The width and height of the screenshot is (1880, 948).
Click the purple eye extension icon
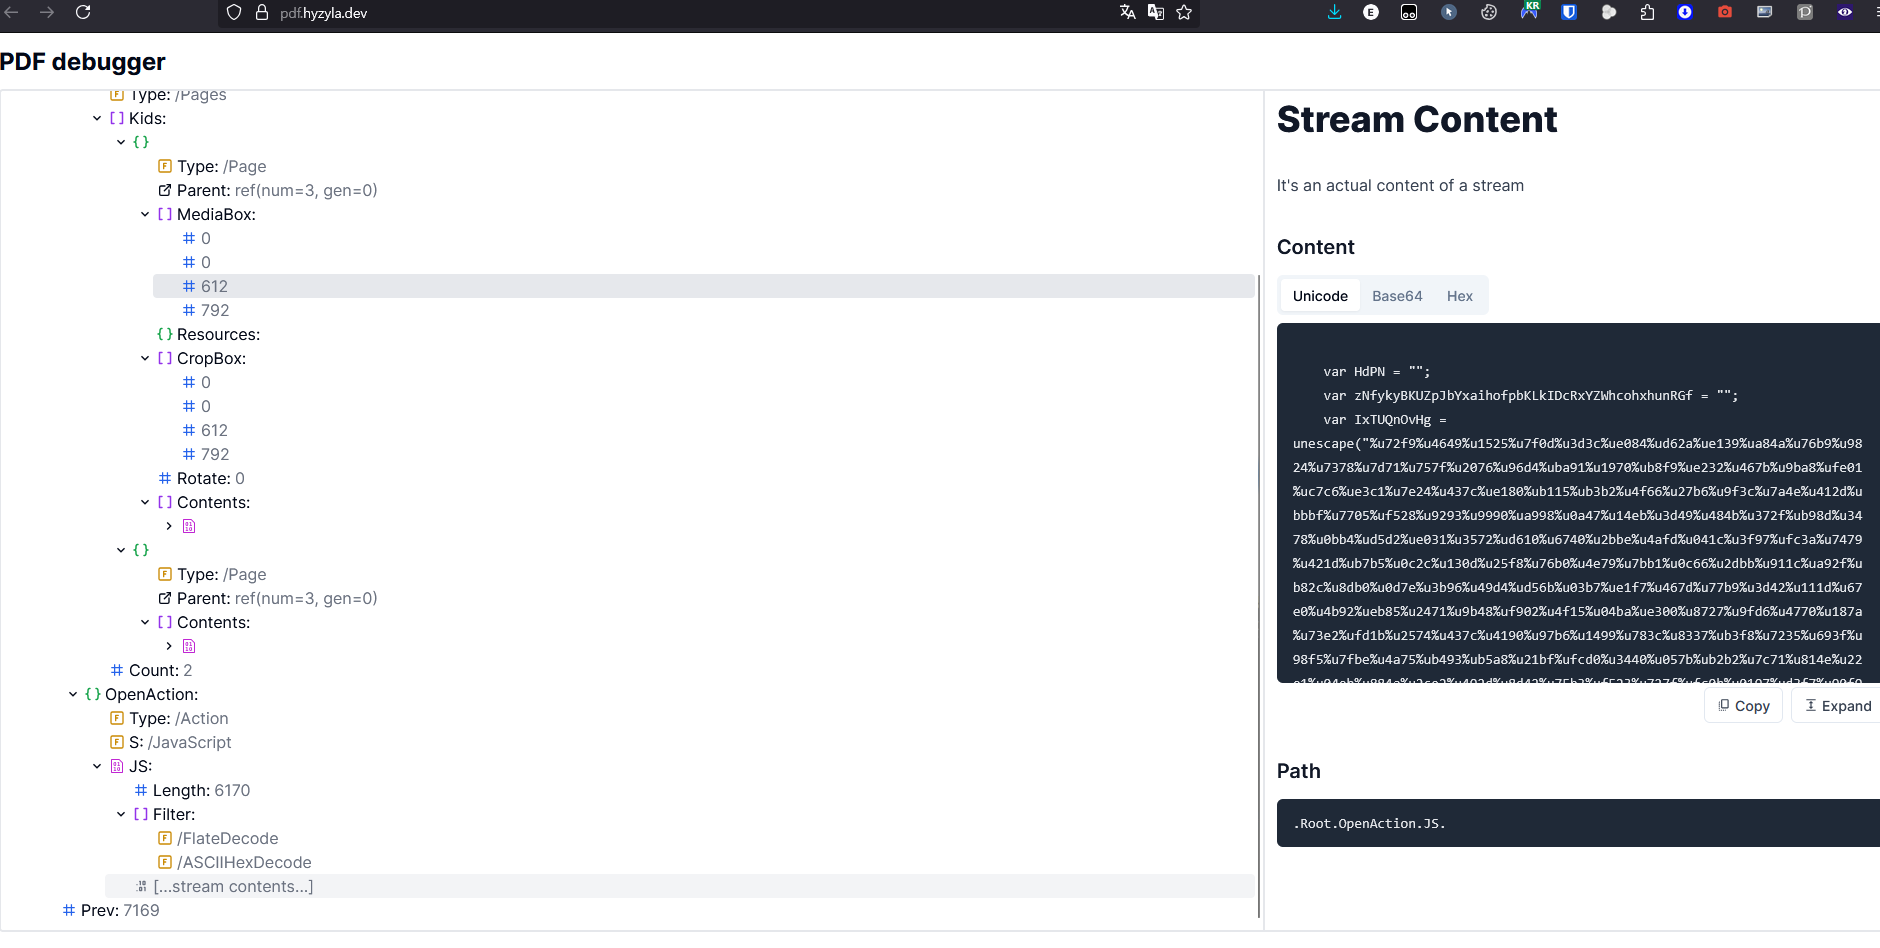tap(1845, 12)
